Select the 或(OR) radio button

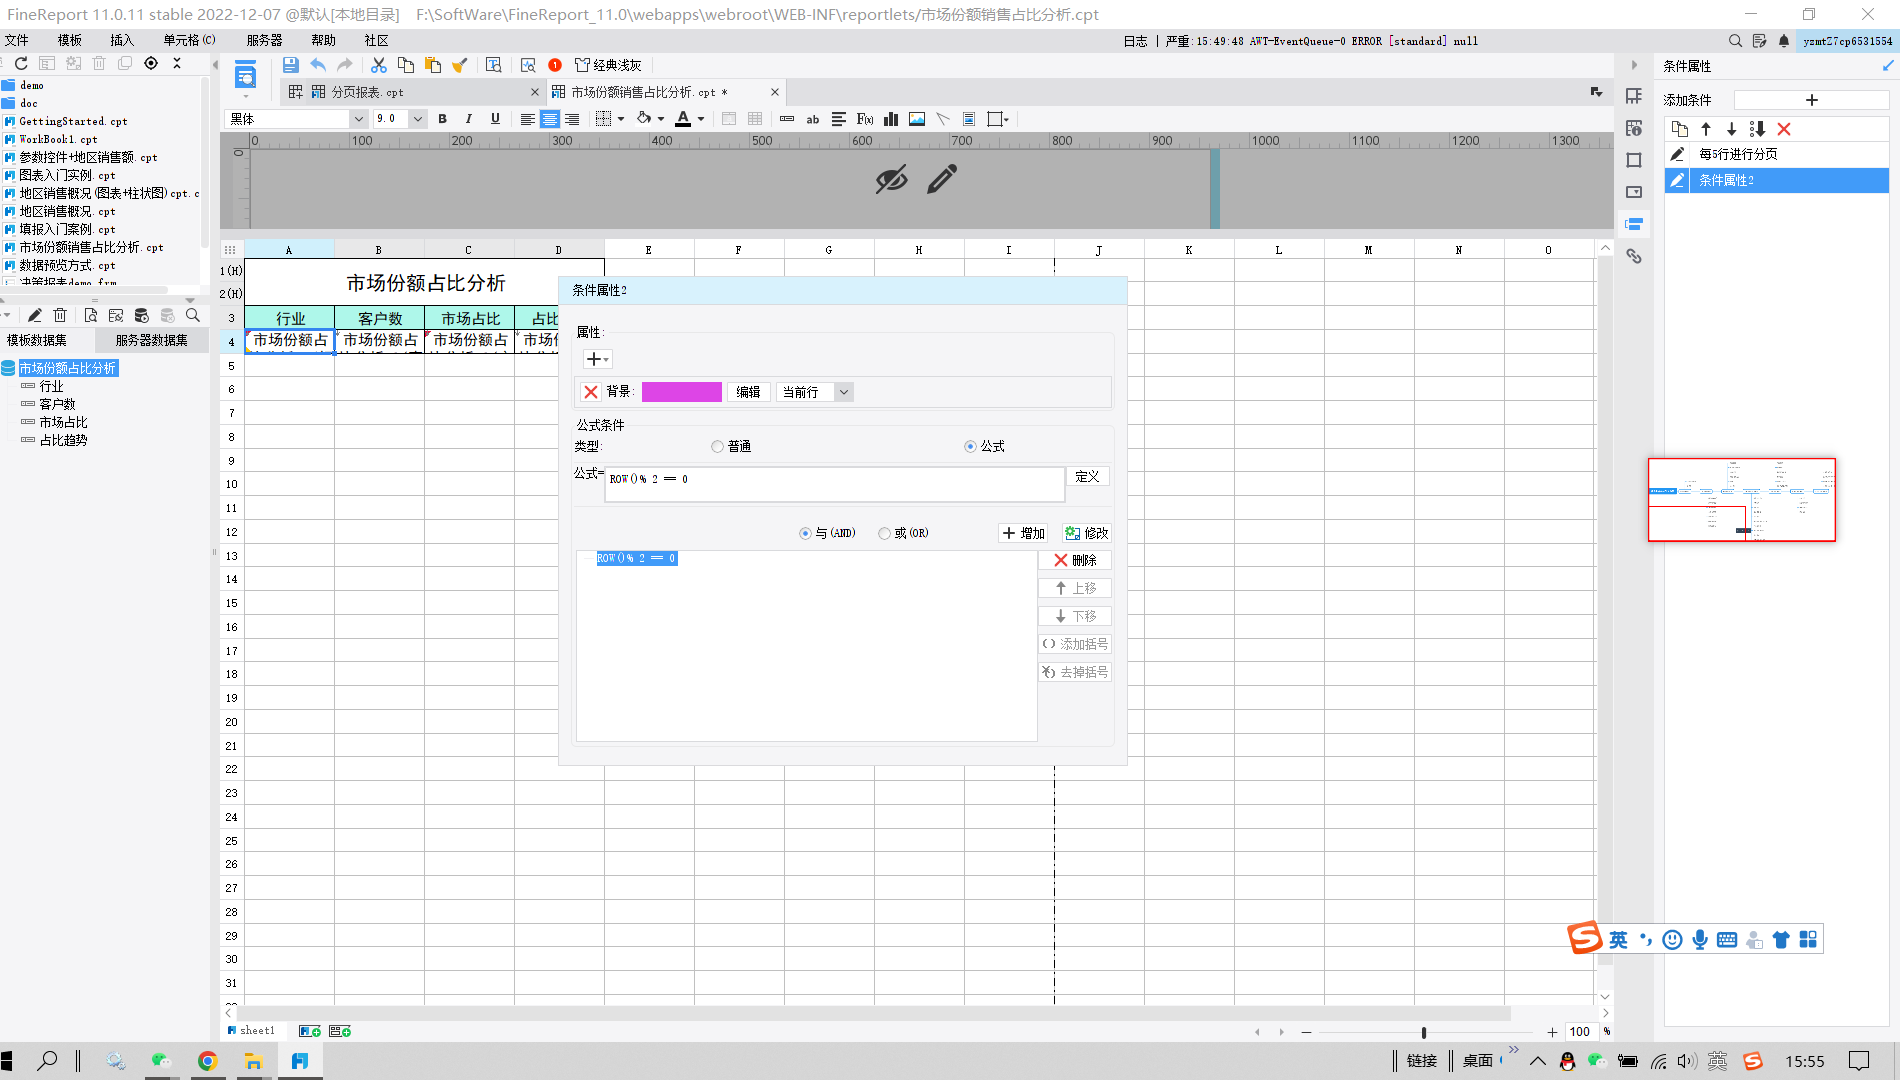[884, 533]
